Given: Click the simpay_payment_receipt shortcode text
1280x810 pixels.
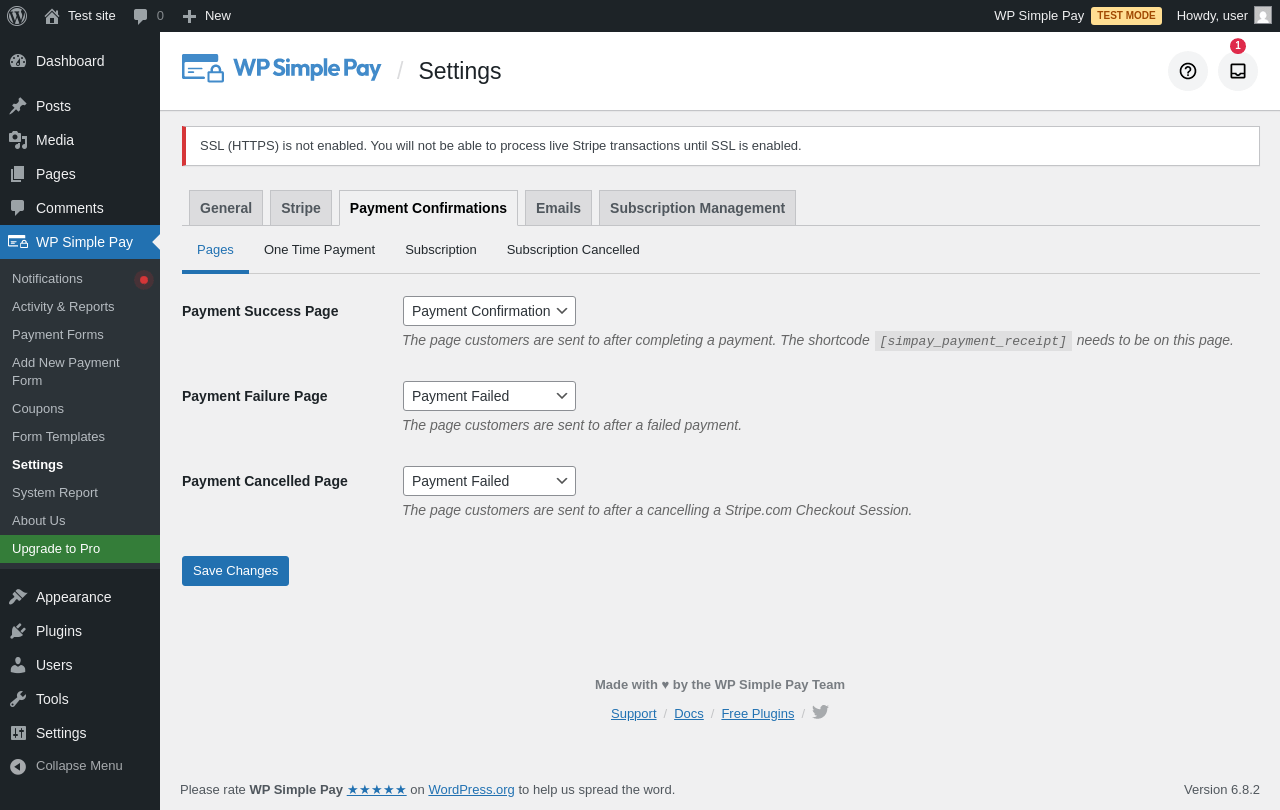Looking at the screenshot, I should (x=973, y=341).
